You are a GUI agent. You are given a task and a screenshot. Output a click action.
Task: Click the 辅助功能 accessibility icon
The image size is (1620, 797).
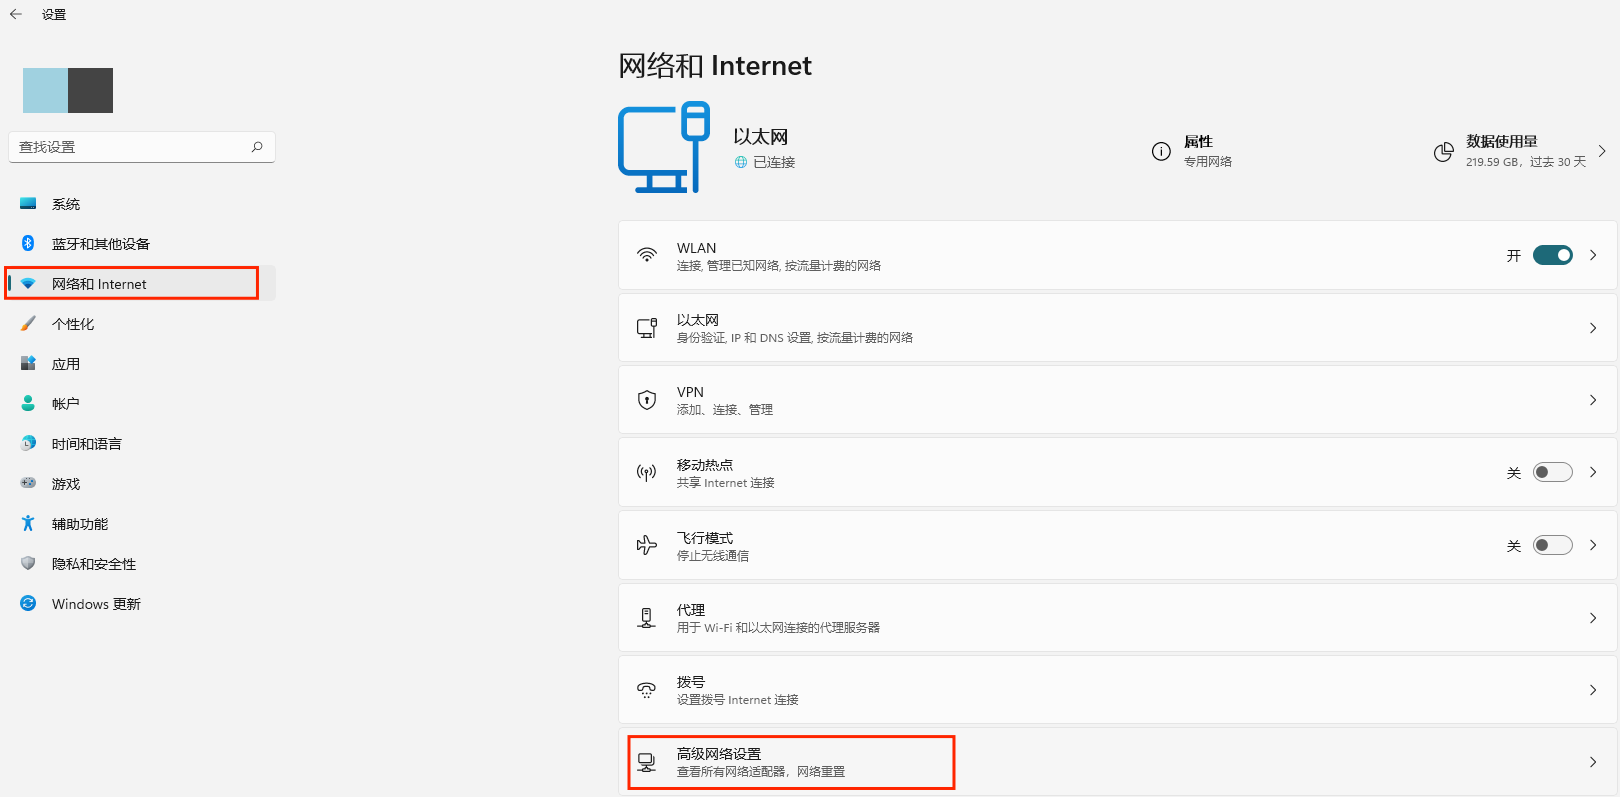(28, 523)
